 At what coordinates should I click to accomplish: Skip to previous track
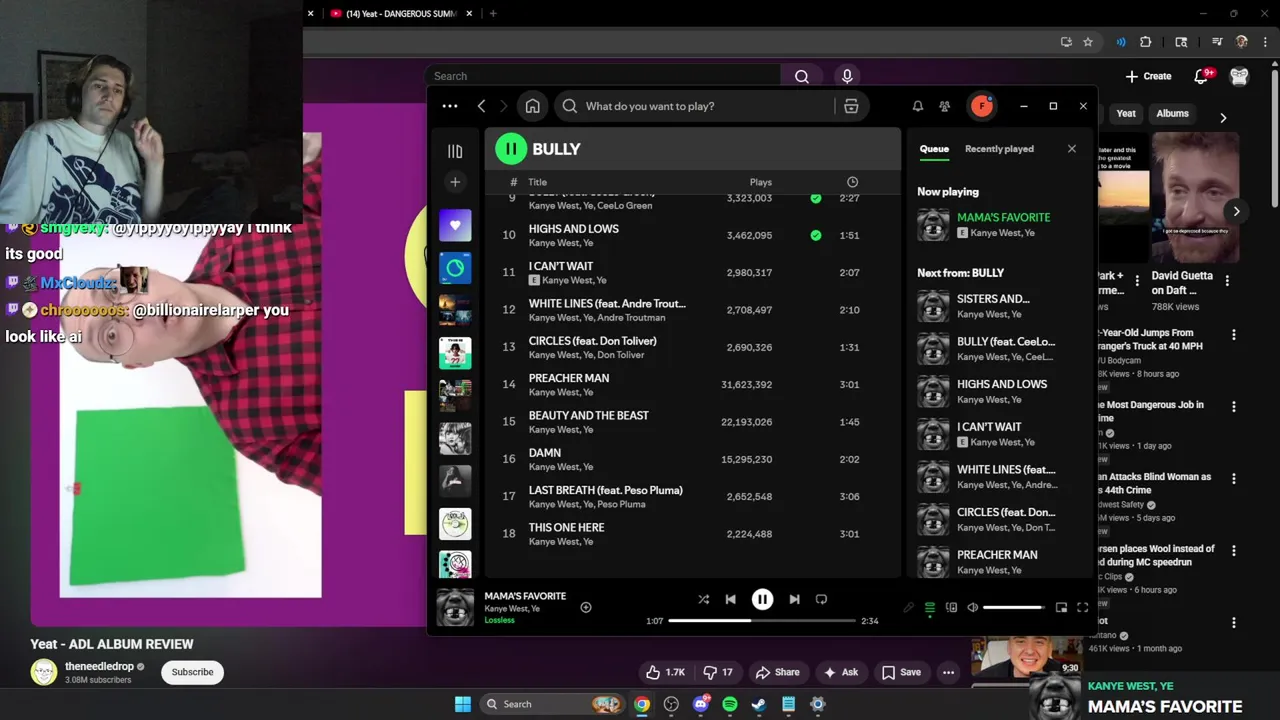(730, 599)
